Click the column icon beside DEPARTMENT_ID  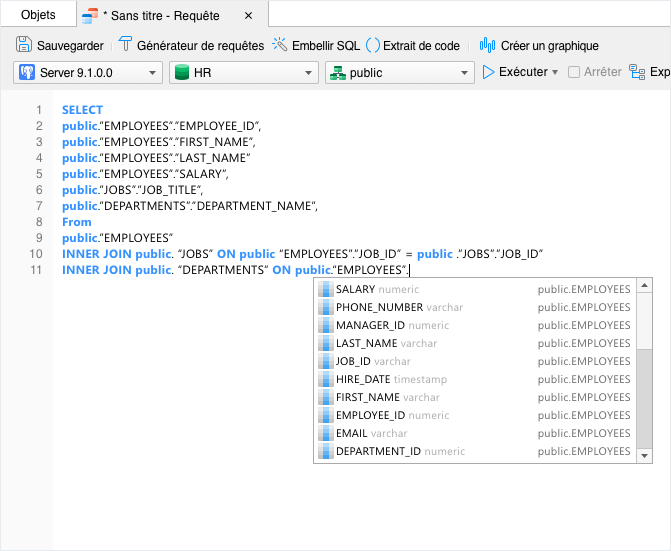coord(326,451)
